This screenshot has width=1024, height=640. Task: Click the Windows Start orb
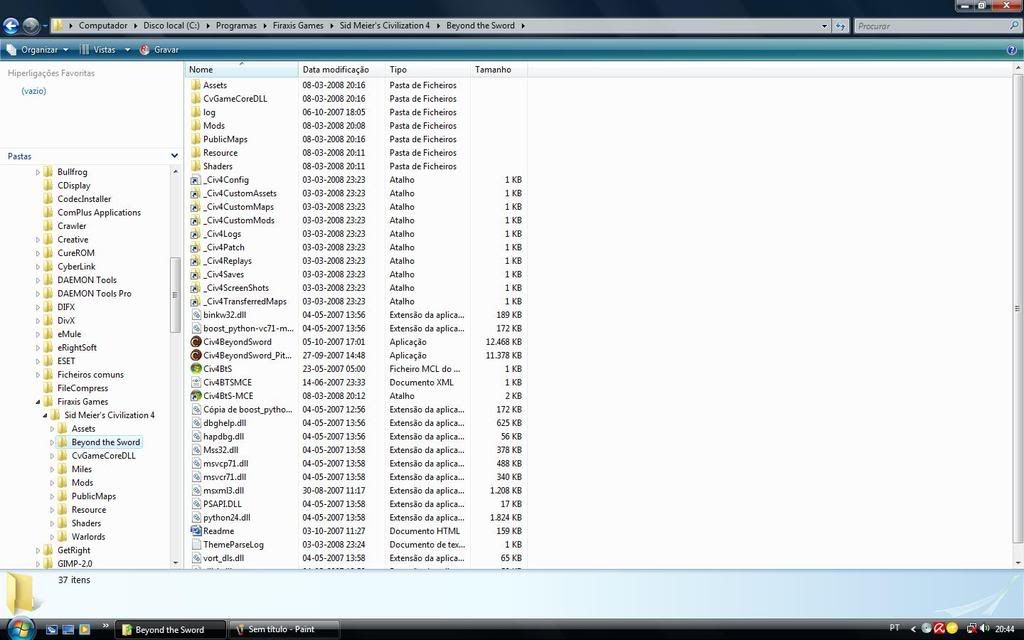click(x=20, y=628)
